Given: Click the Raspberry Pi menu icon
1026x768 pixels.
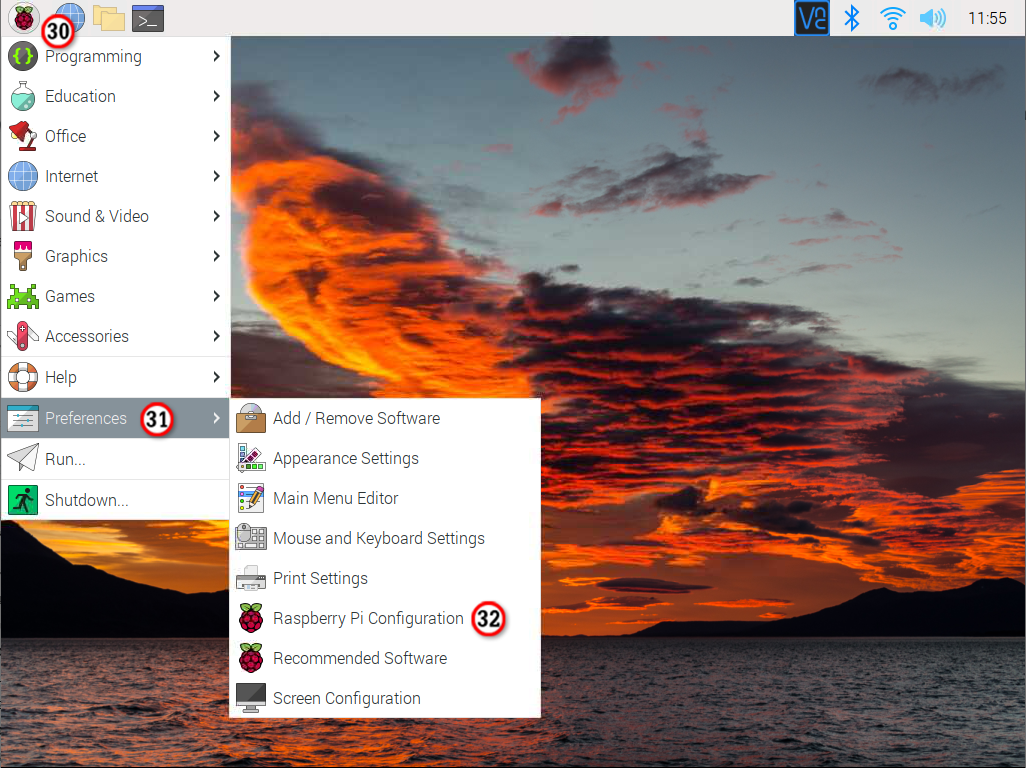Looking at the screenshot, I should (x=24, y=18).
